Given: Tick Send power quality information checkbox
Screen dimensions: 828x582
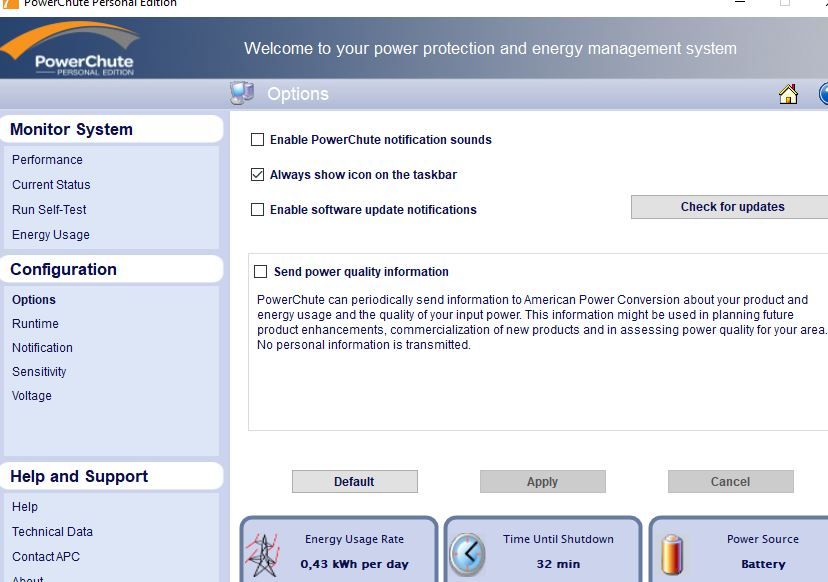Looking at the screenshot, I should [260, 271].
